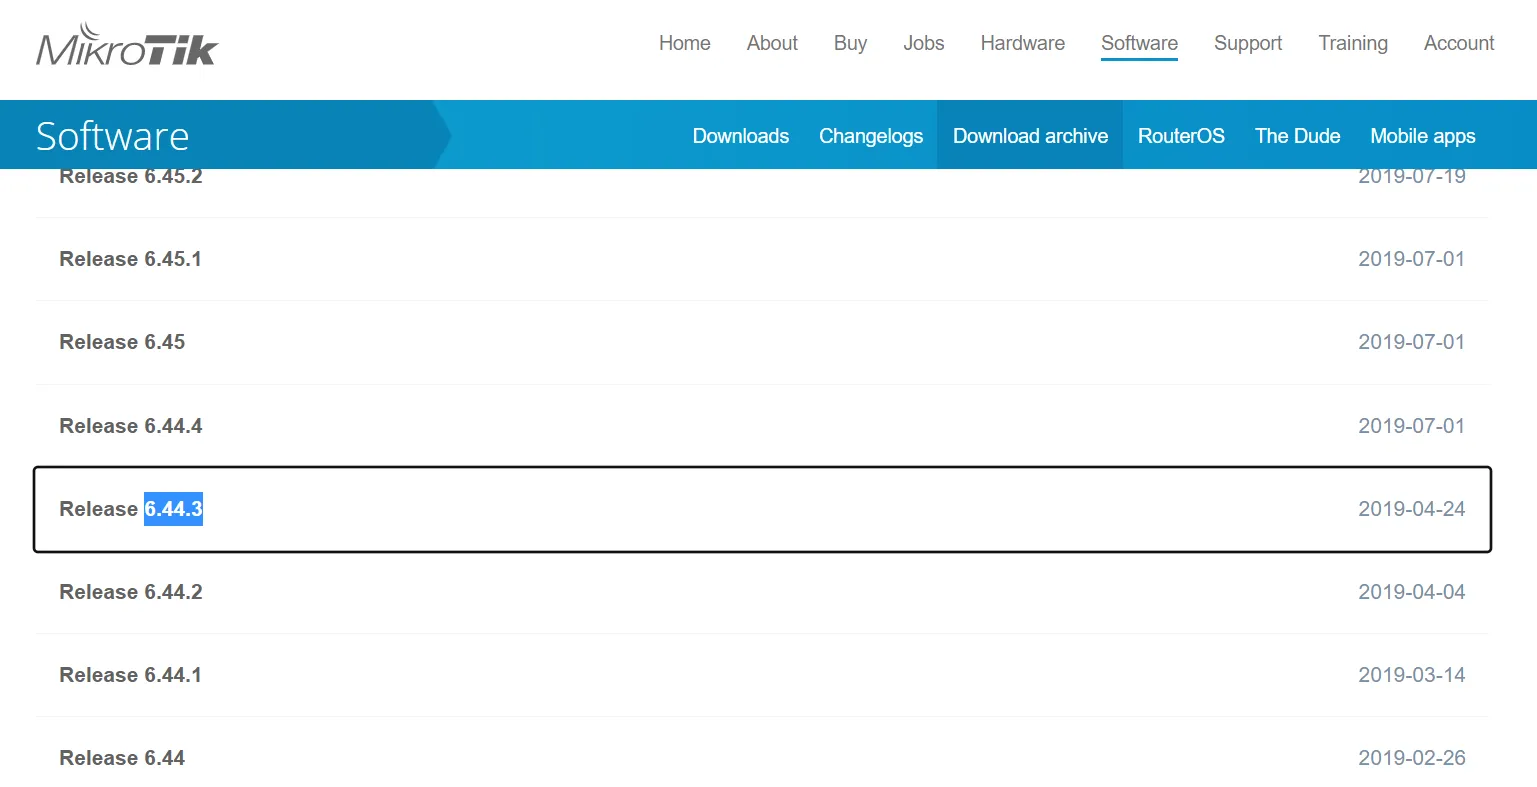Image resolution: width=1537 pixels, height=787 pixels.
Task: Switch to The Dude tab
Action: click(1298, 136)
